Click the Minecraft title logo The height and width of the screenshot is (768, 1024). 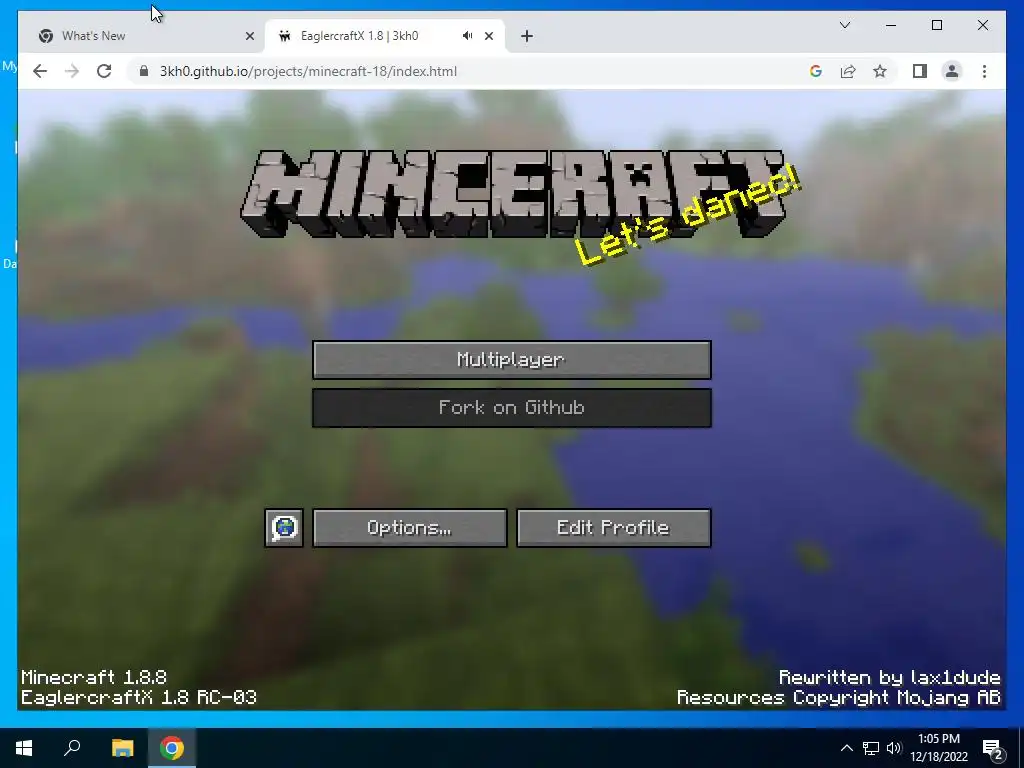[513, 194]
